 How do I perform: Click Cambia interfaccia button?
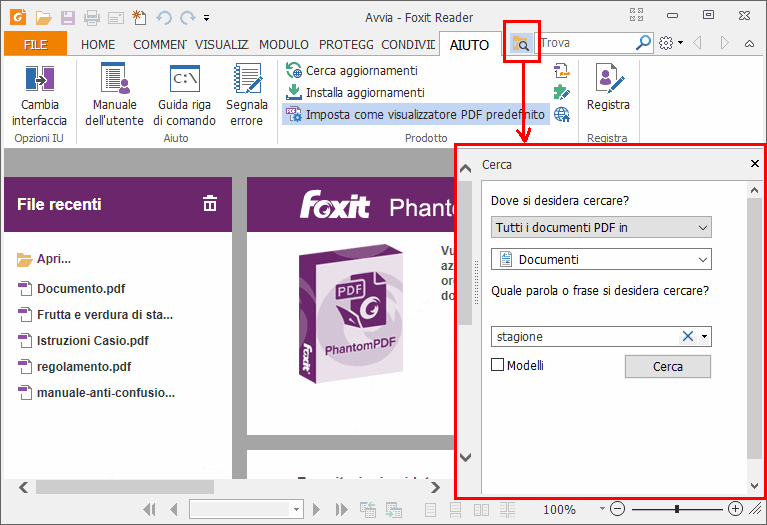point(39,96)
